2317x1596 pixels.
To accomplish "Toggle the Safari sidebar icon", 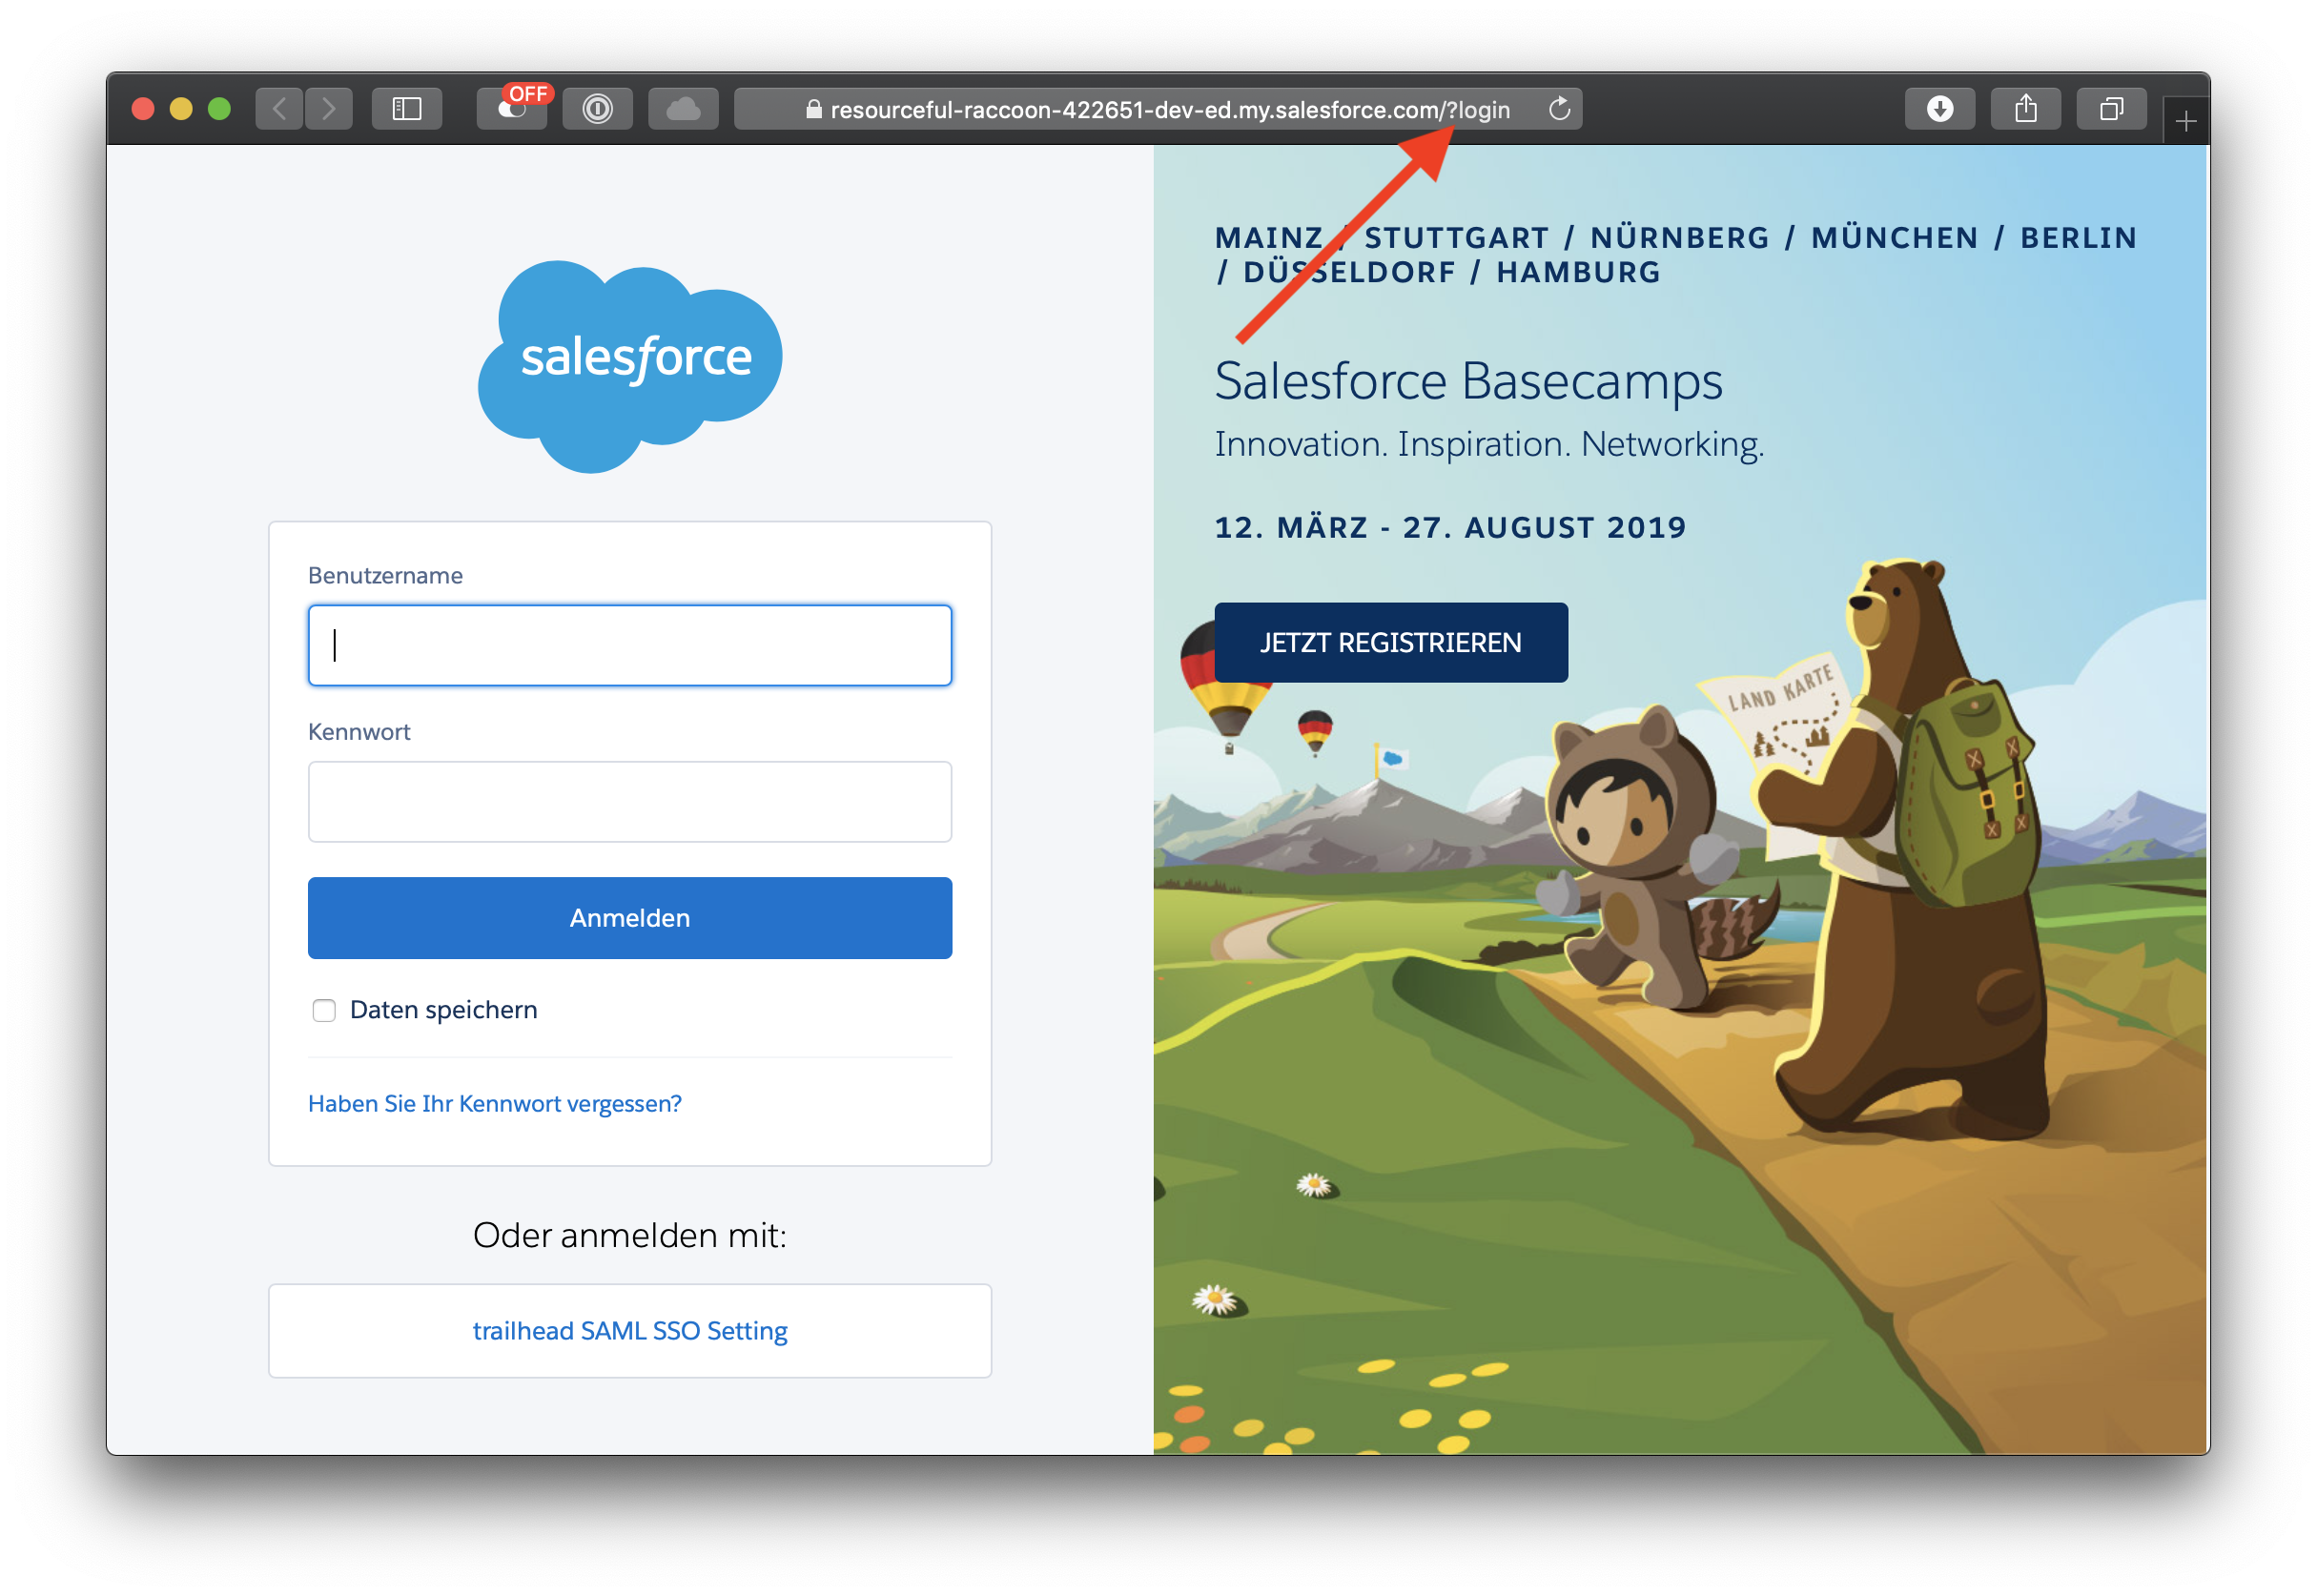I will coord(407,109).
